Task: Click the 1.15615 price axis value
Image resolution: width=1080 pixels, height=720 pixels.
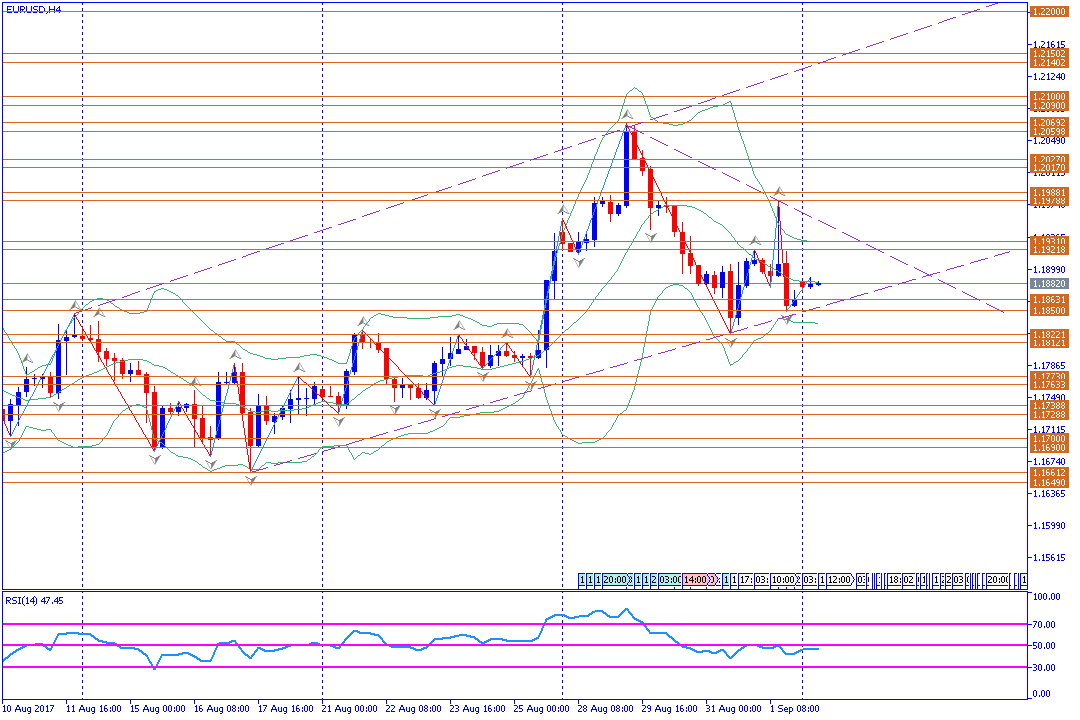Action: click(1049, 558)
